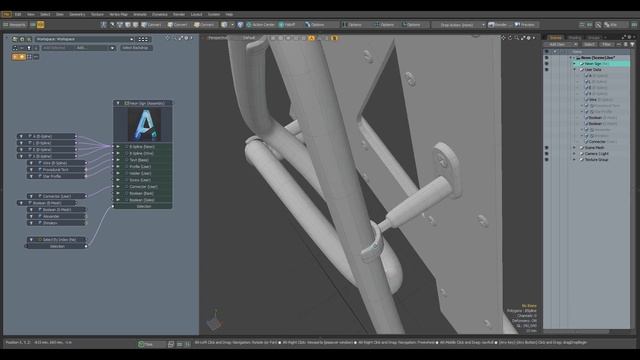Select the Procedural Text node

coord(56,169)
